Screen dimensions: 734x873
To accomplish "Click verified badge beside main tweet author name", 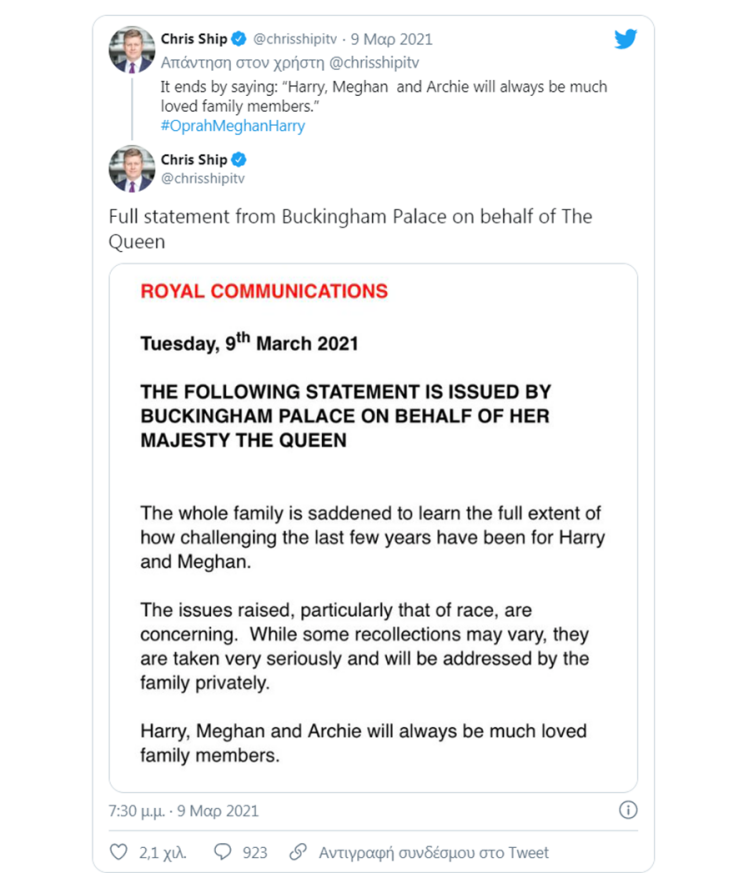I will coord(239,160).
